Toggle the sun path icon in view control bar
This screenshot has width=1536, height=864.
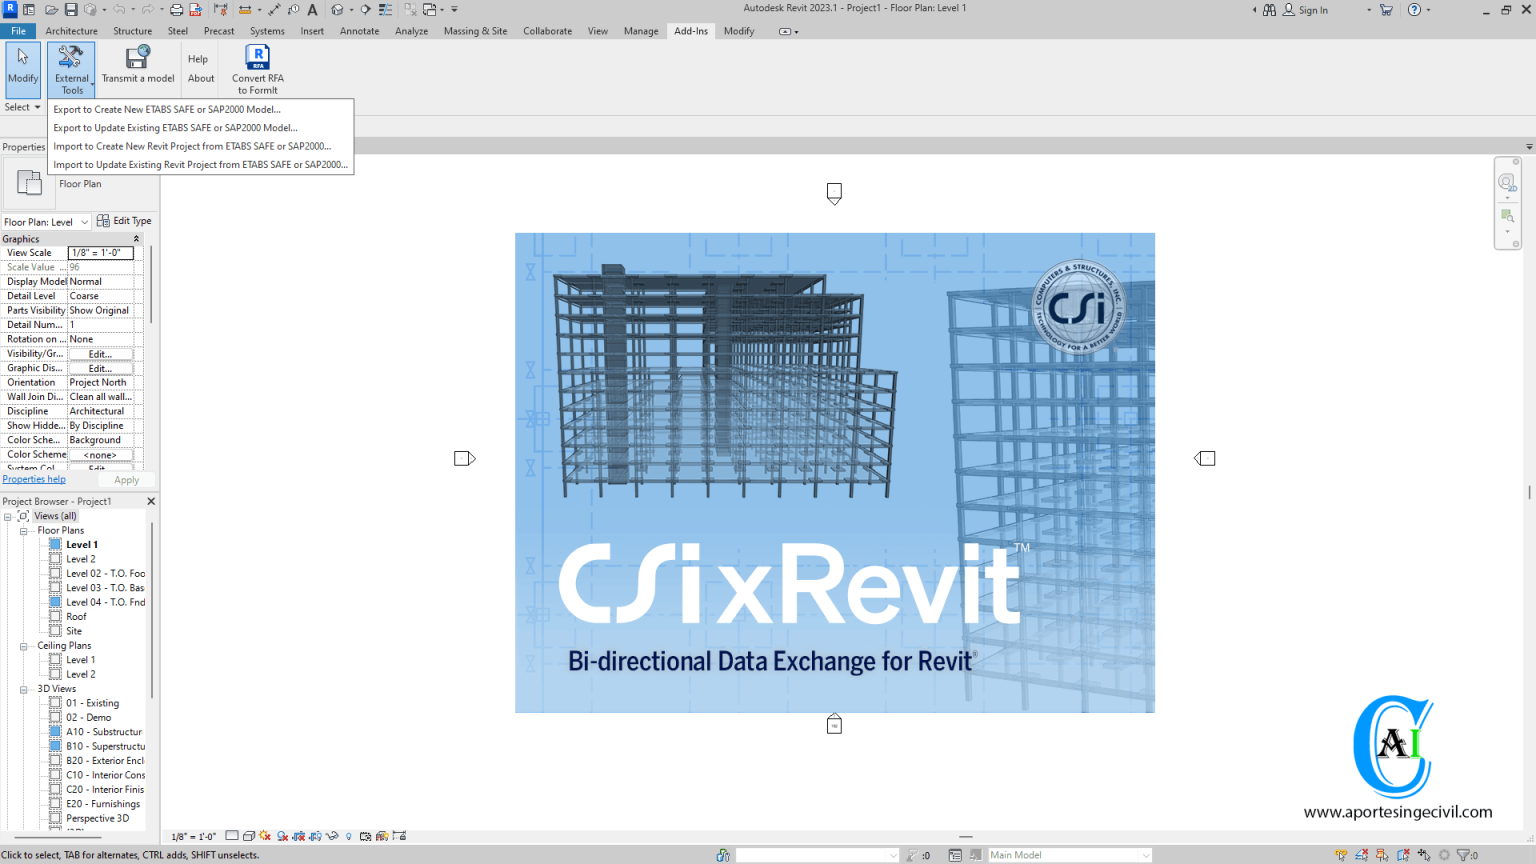point(265,836)
